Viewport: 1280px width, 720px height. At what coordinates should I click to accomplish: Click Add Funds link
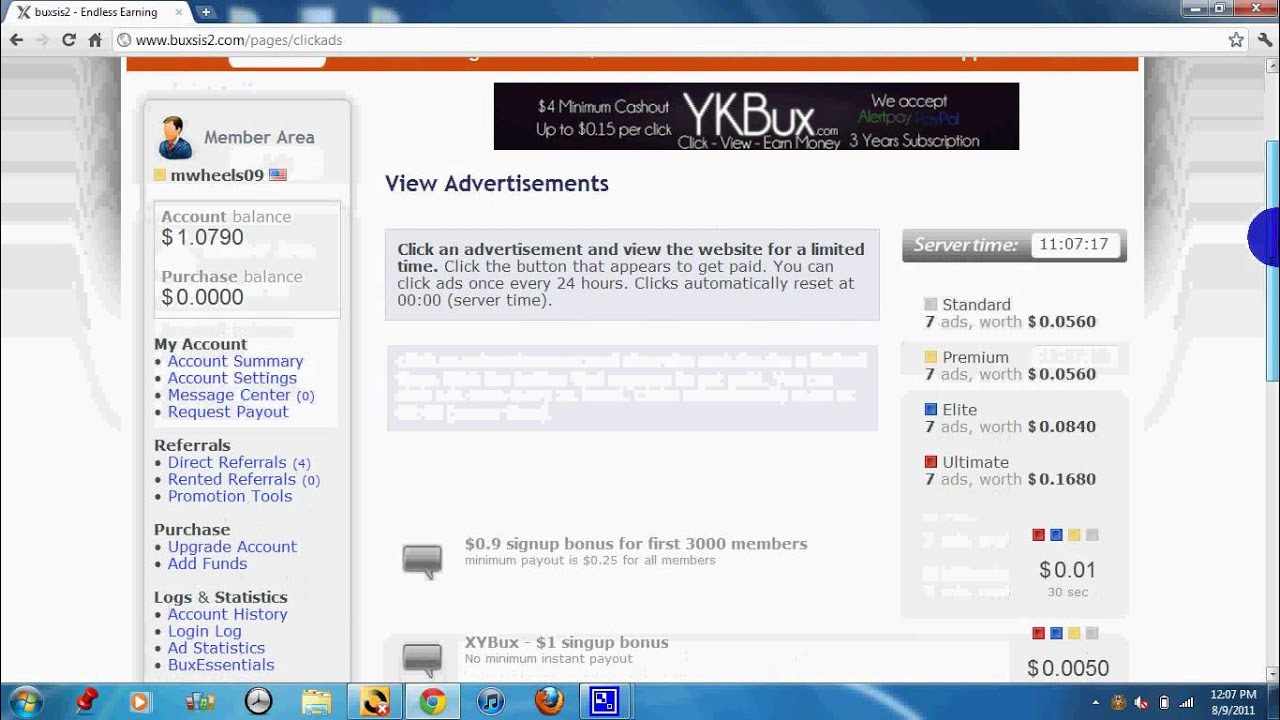click(x=207, y=564)
